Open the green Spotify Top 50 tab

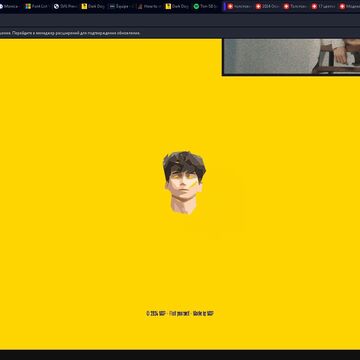coord(205,6)
